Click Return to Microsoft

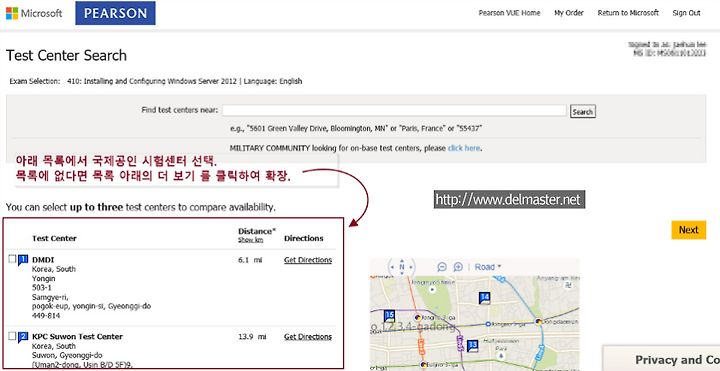tap(628, 13)
